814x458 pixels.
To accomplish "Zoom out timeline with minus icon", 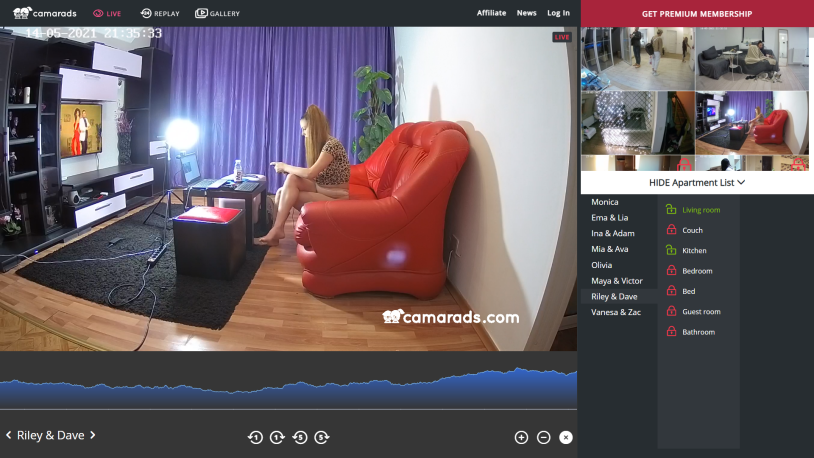I will click(x=543, y=437).
